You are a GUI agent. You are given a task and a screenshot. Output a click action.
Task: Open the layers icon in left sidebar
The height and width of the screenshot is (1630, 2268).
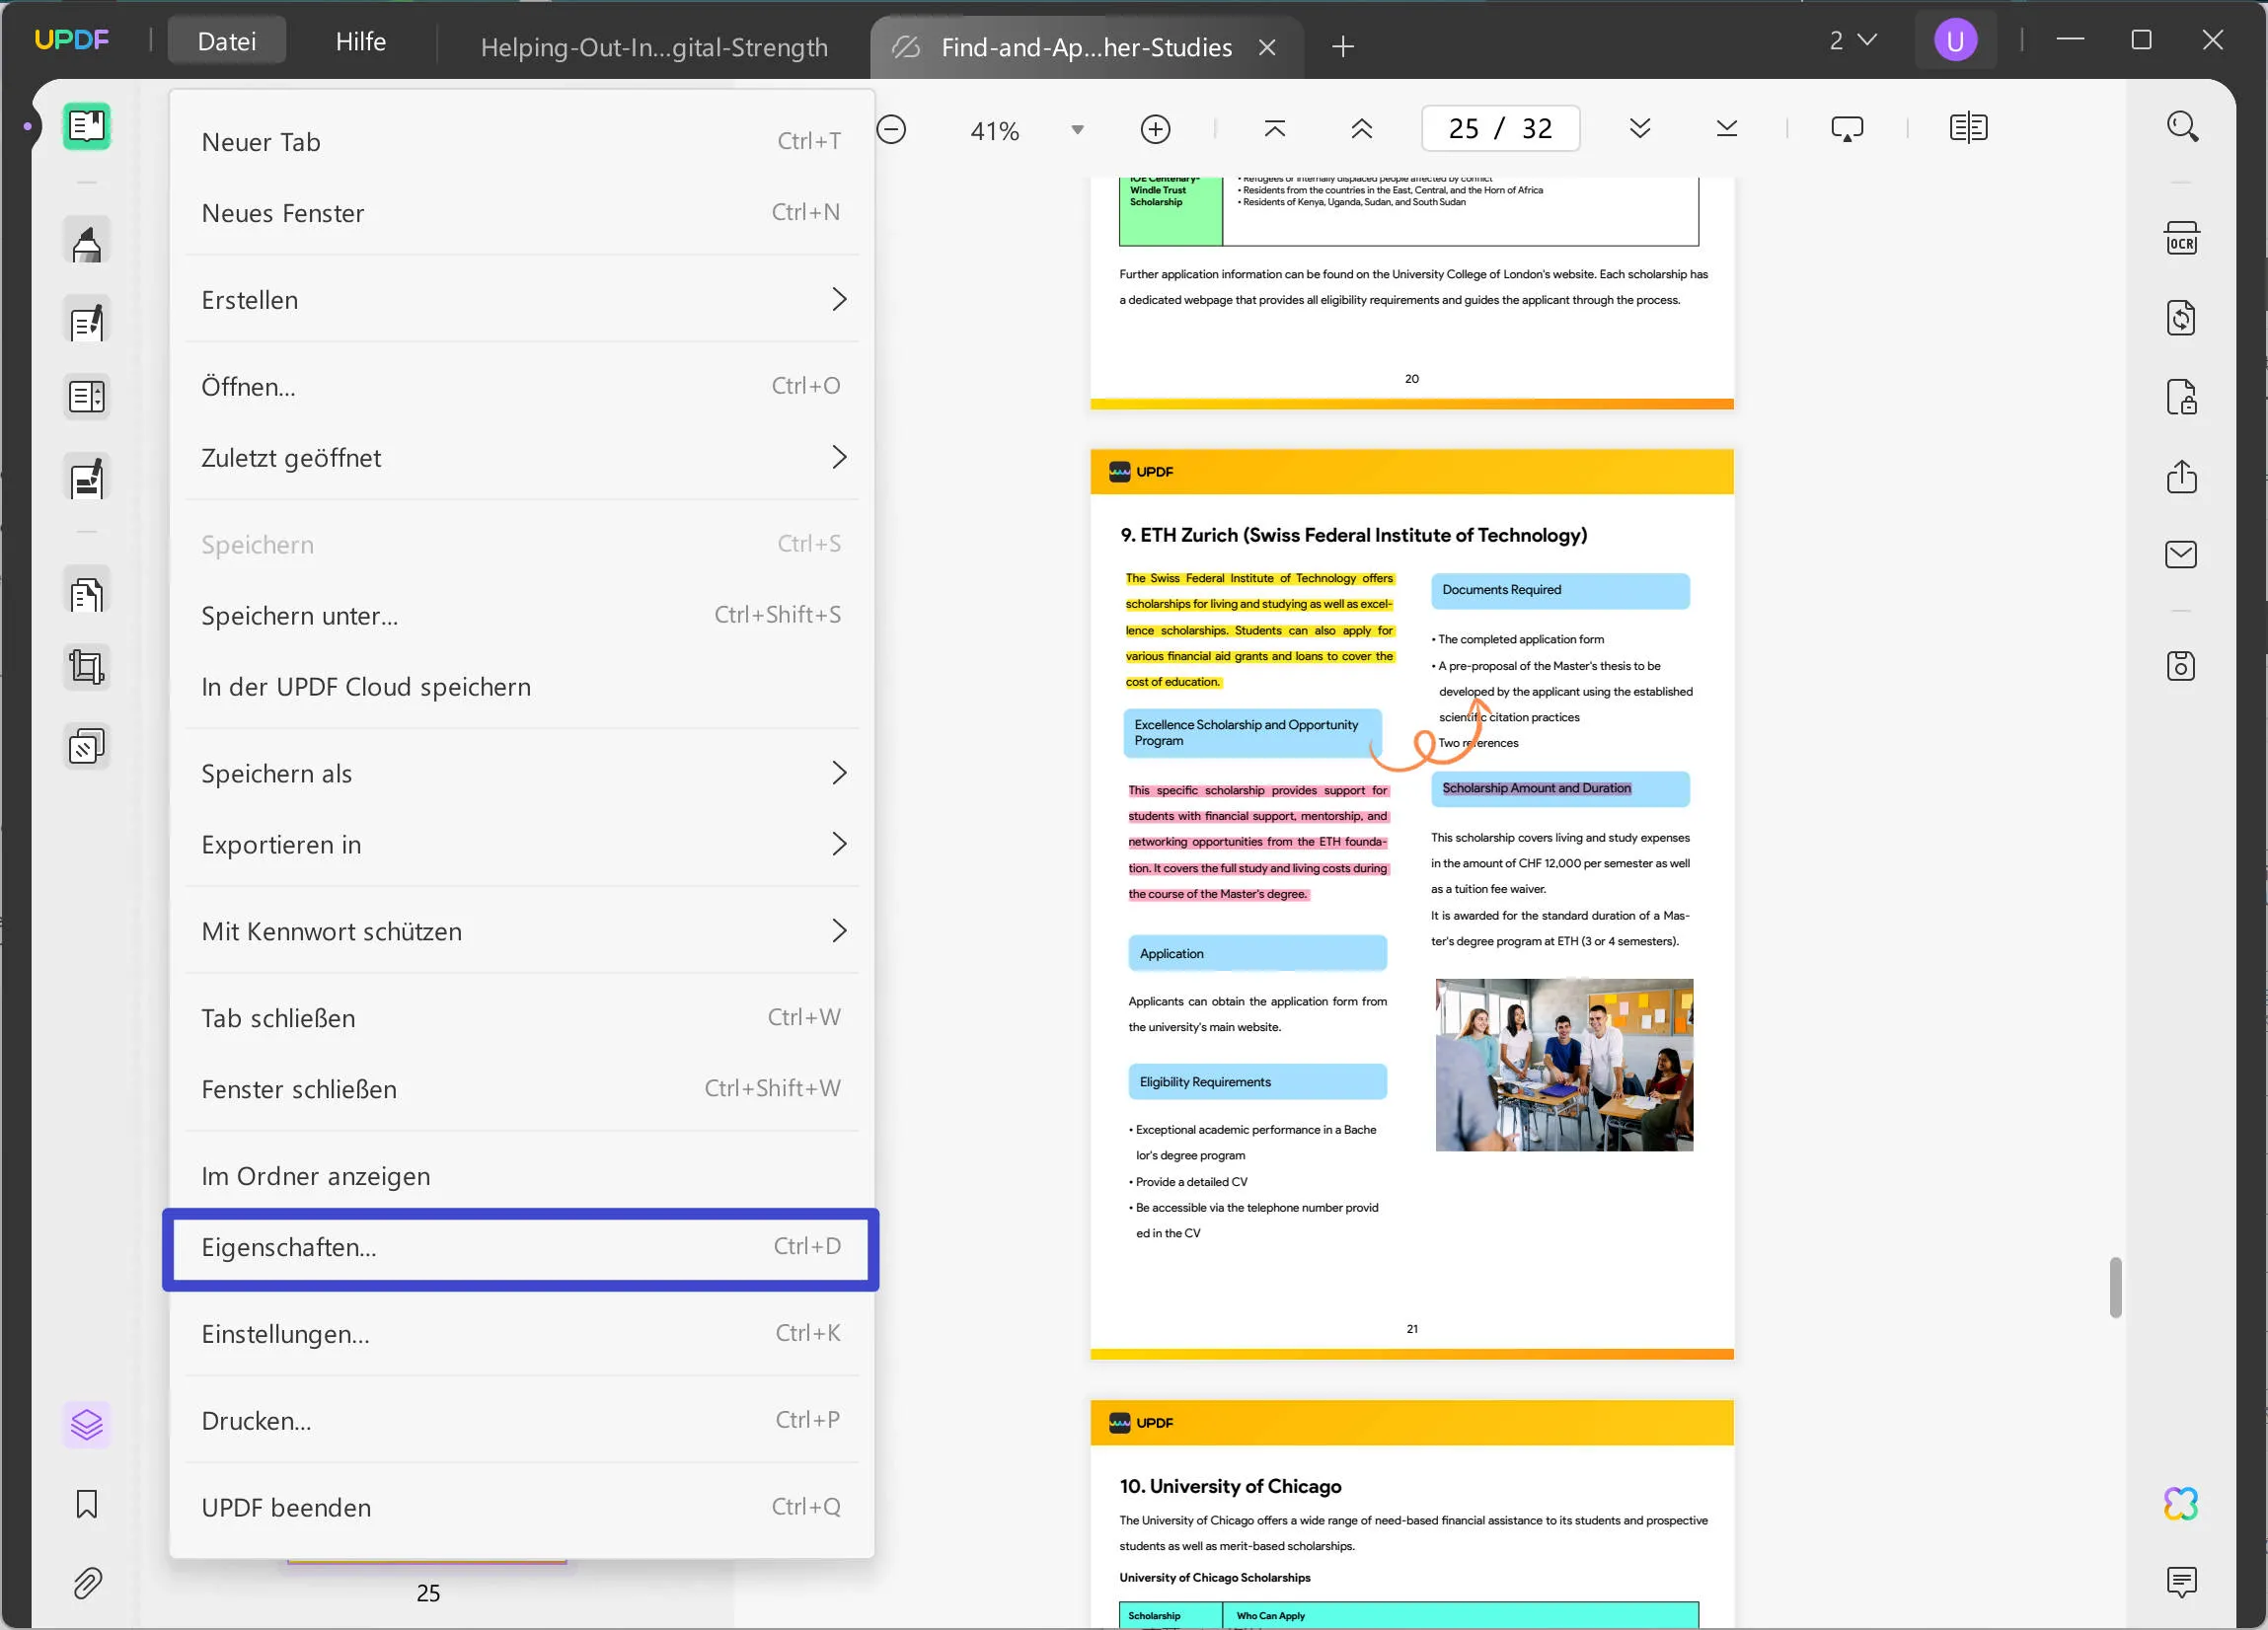87,1424
